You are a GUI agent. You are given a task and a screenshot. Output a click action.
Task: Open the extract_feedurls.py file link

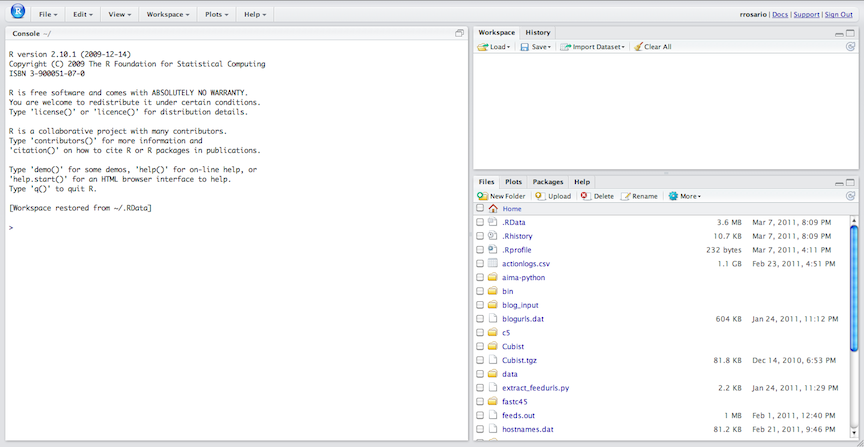coord(536,388)
